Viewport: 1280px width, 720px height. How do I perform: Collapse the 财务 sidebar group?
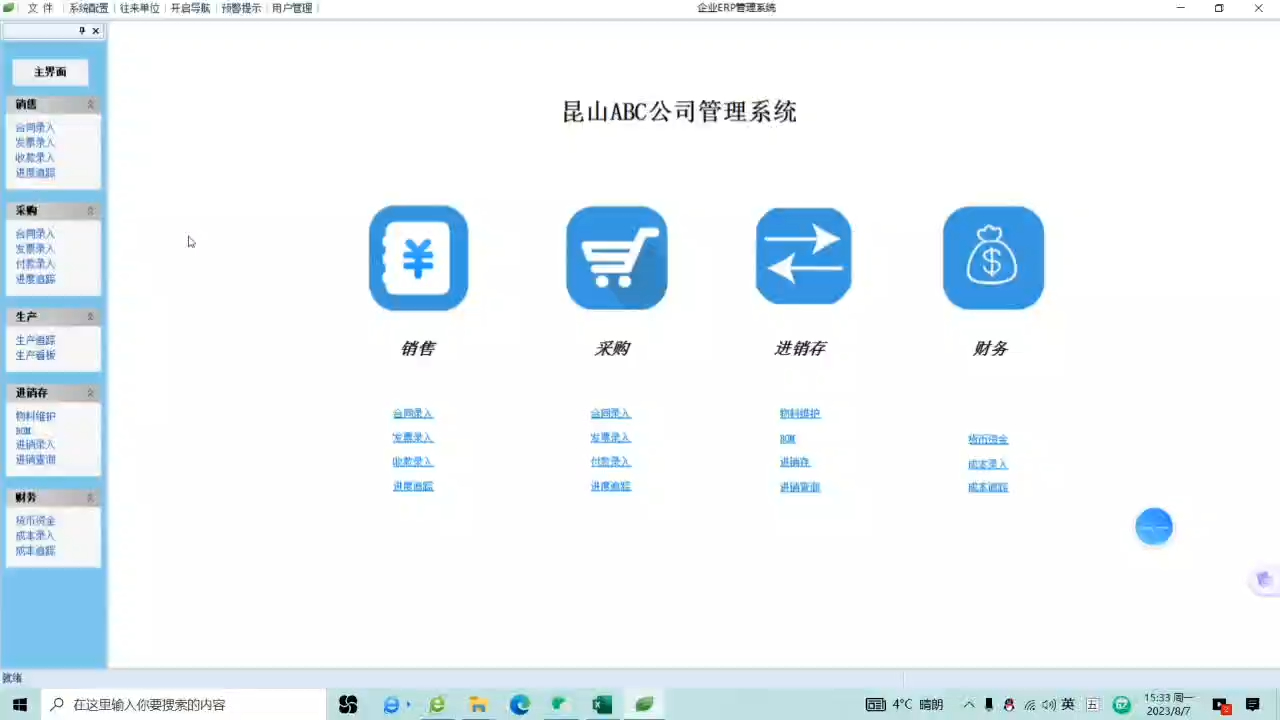90,497
